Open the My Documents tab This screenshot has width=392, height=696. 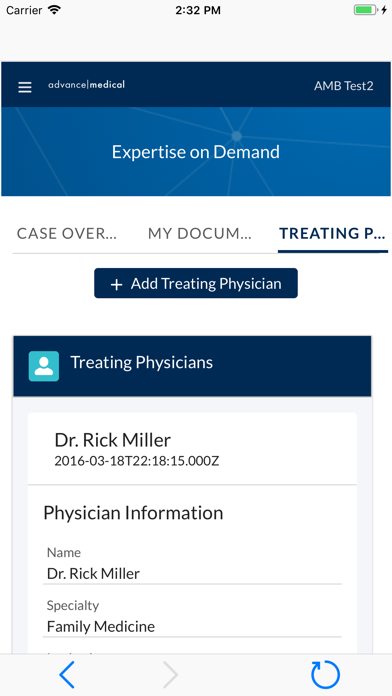pos(200,233)
